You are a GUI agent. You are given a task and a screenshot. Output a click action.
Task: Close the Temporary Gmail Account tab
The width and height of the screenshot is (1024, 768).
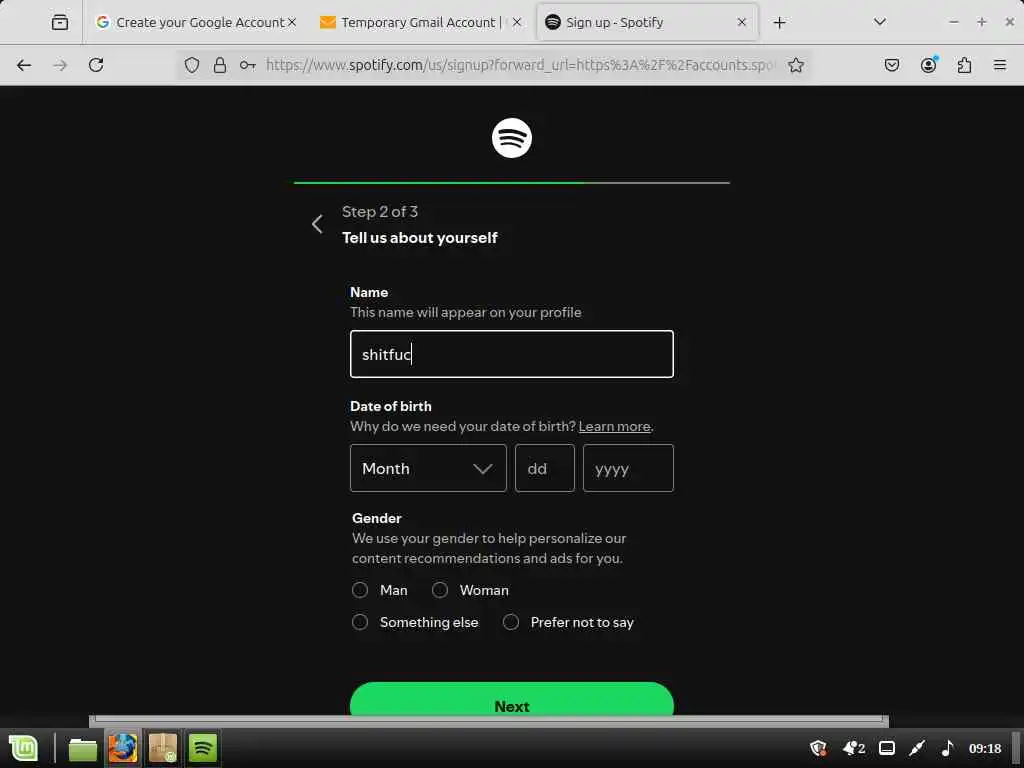(x=517, y=22)
